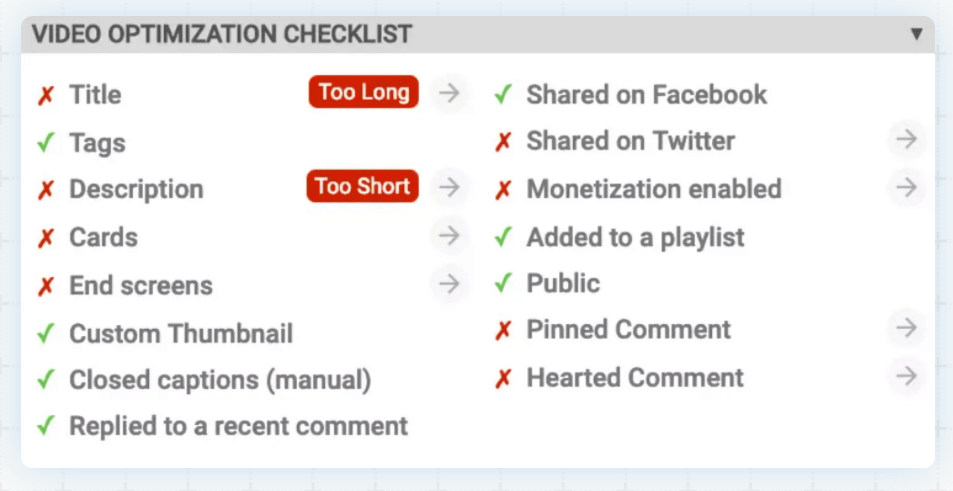
Task: Open the Monetization enabled arrow
Action: coord(906,187)
